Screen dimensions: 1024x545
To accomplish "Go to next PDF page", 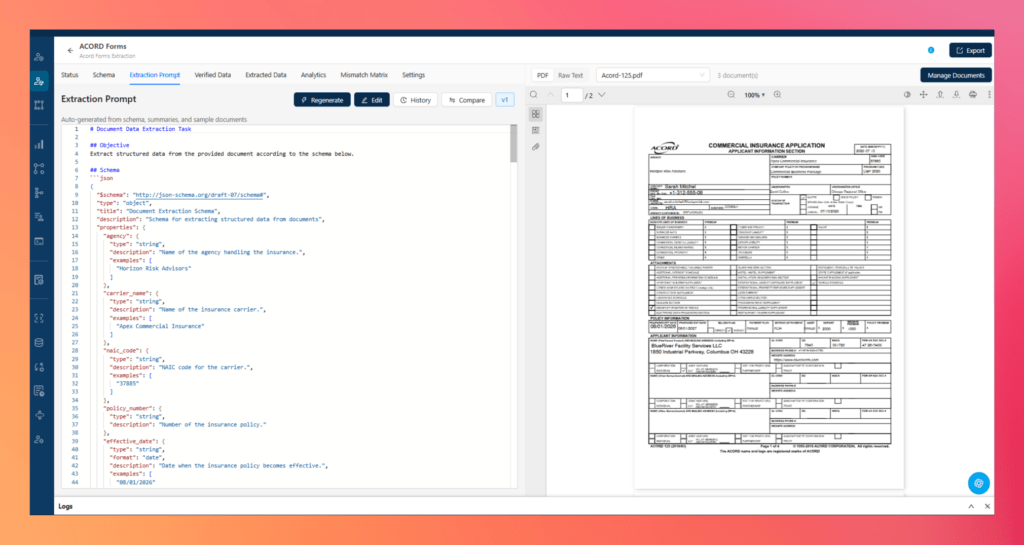I will tap(601, 95).
